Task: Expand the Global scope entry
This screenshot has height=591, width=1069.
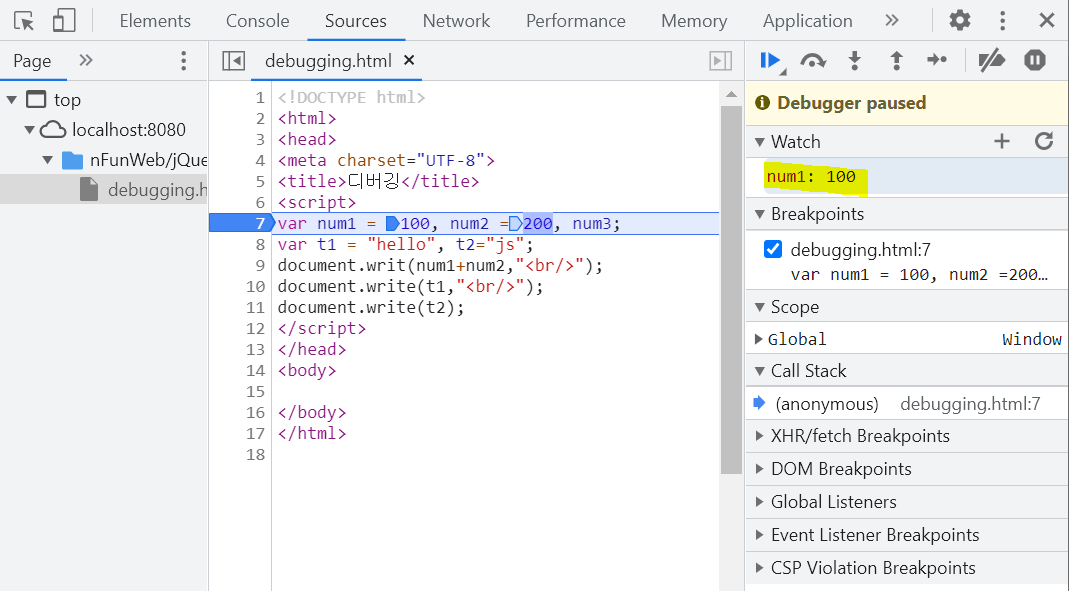Action: (758, 339)
